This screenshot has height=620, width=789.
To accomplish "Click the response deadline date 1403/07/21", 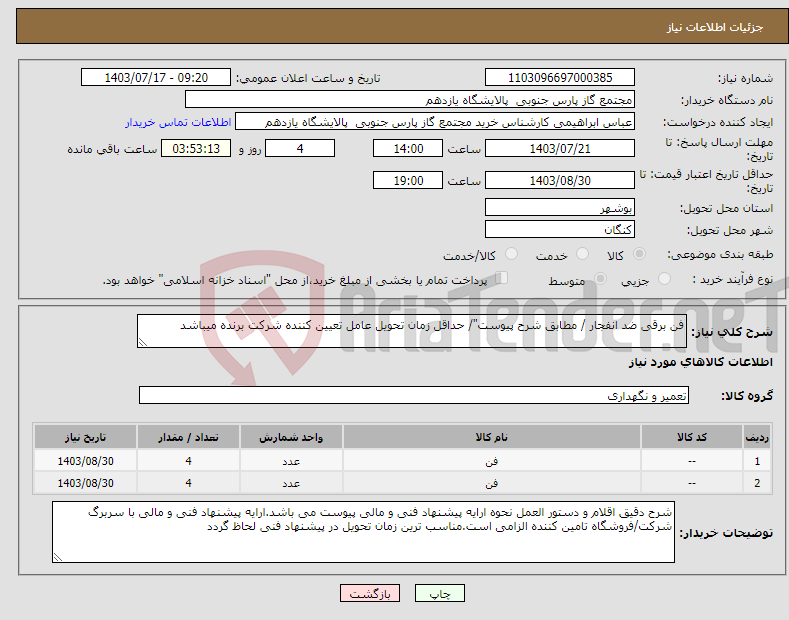I will click(x=560, y=148).
